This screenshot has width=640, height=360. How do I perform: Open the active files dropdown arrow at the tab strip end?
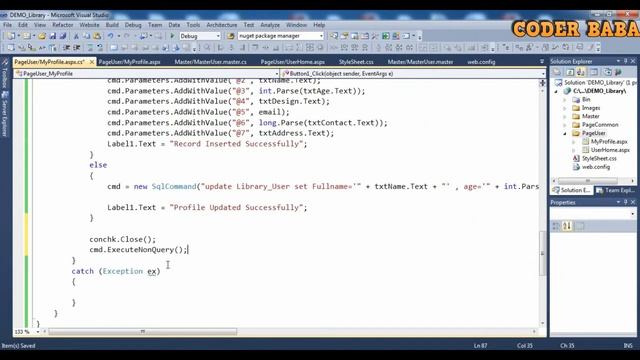[x=542, y=62]
